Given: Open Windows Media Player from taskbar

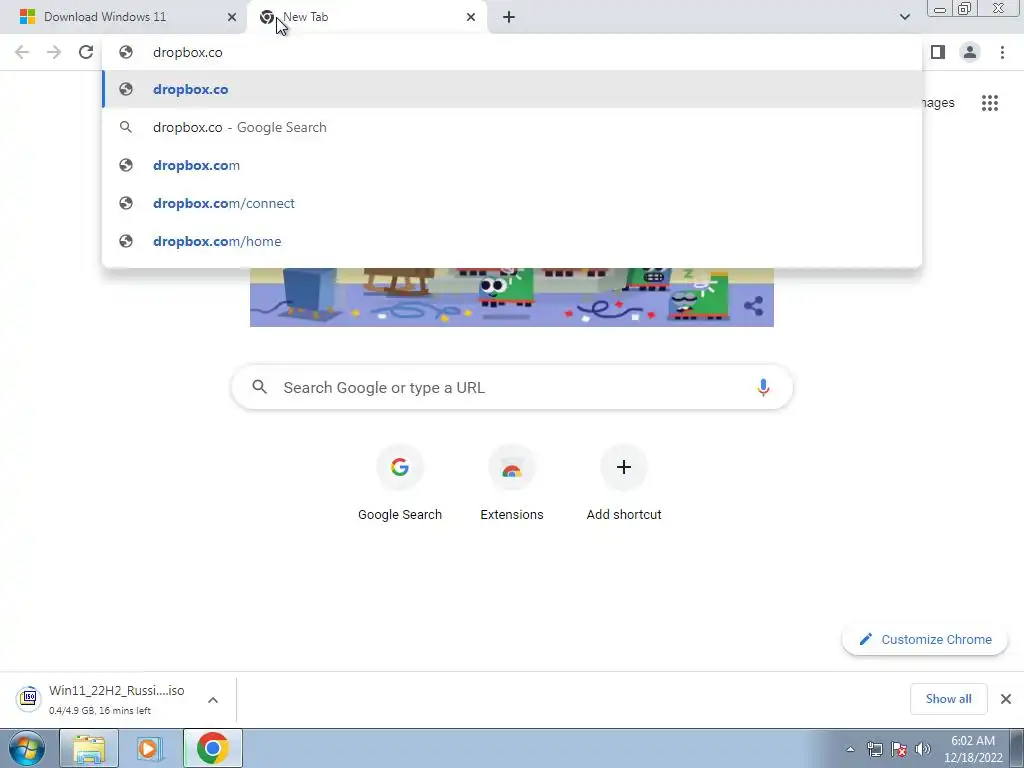Looking at the screenshot, I should [150, 748].
